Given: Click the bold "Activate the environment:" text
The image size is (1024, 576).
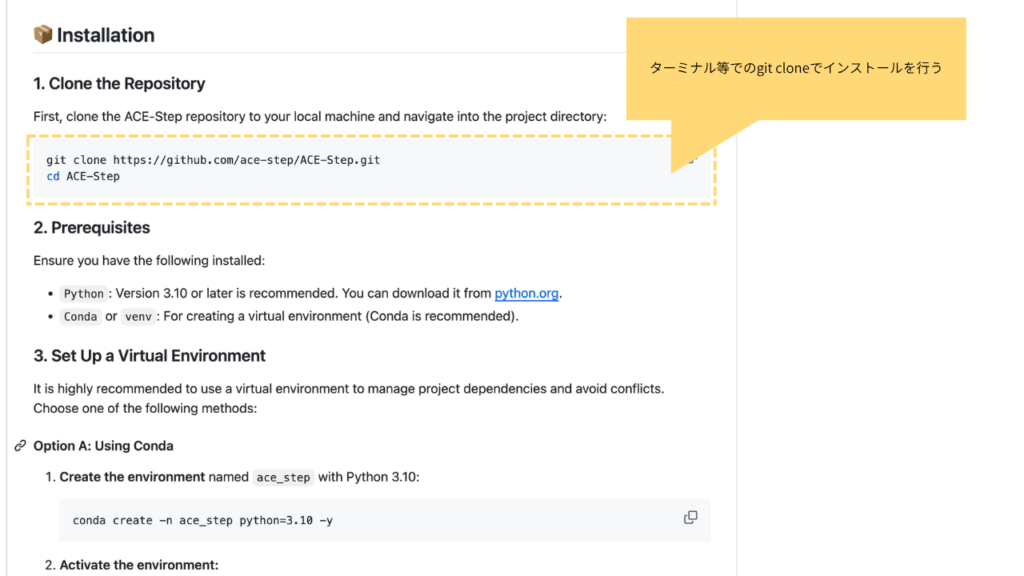Looking at the screenshot, I should 138,565.
